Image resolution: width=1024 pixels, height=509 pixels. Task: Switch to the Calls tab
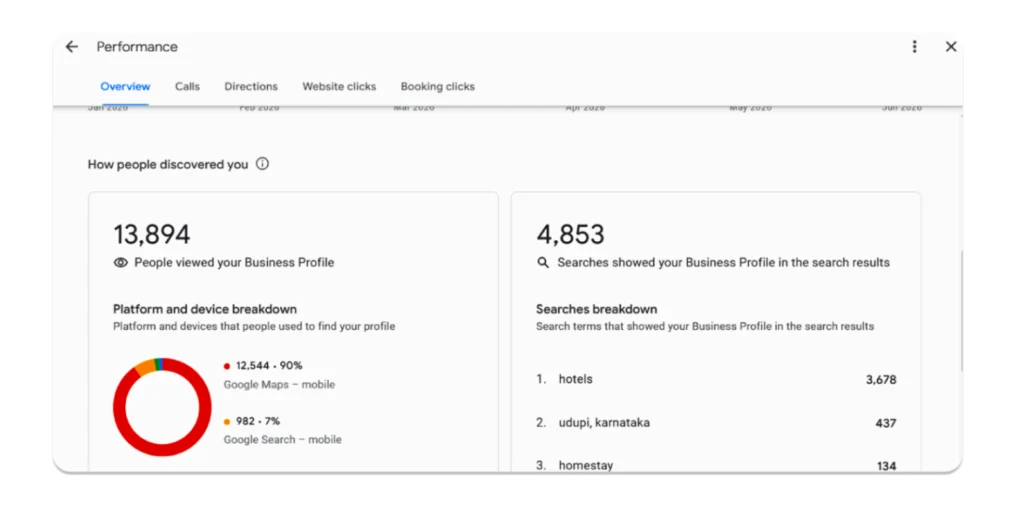click(x=187, y=86)
